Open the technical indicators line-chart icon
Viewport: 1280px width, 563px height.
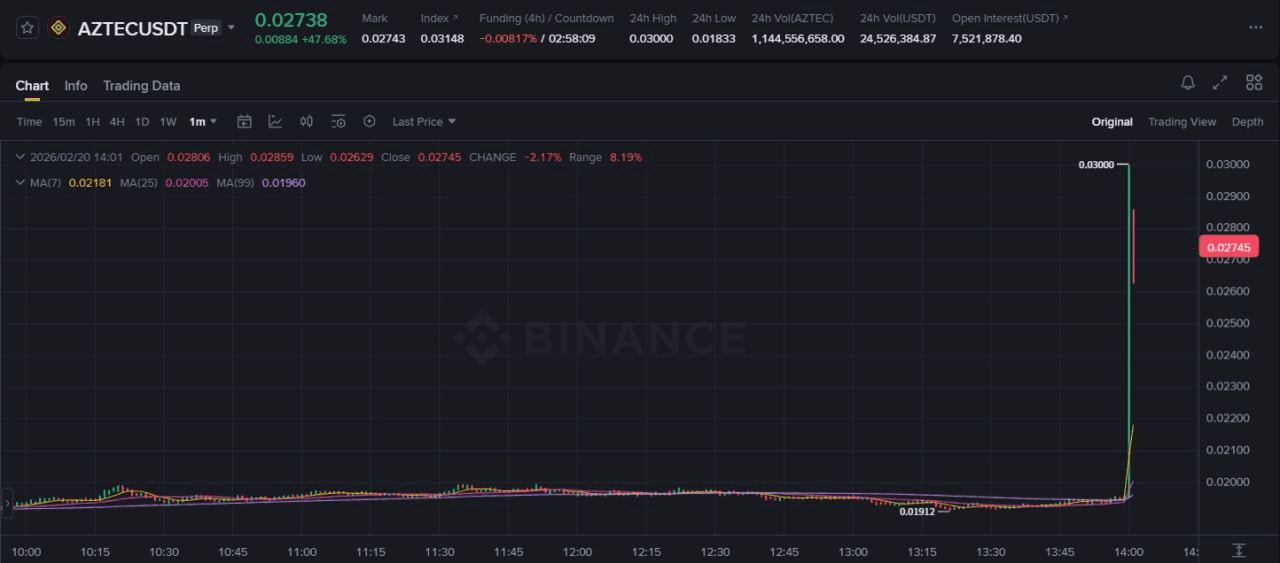(x=275, y=121)
